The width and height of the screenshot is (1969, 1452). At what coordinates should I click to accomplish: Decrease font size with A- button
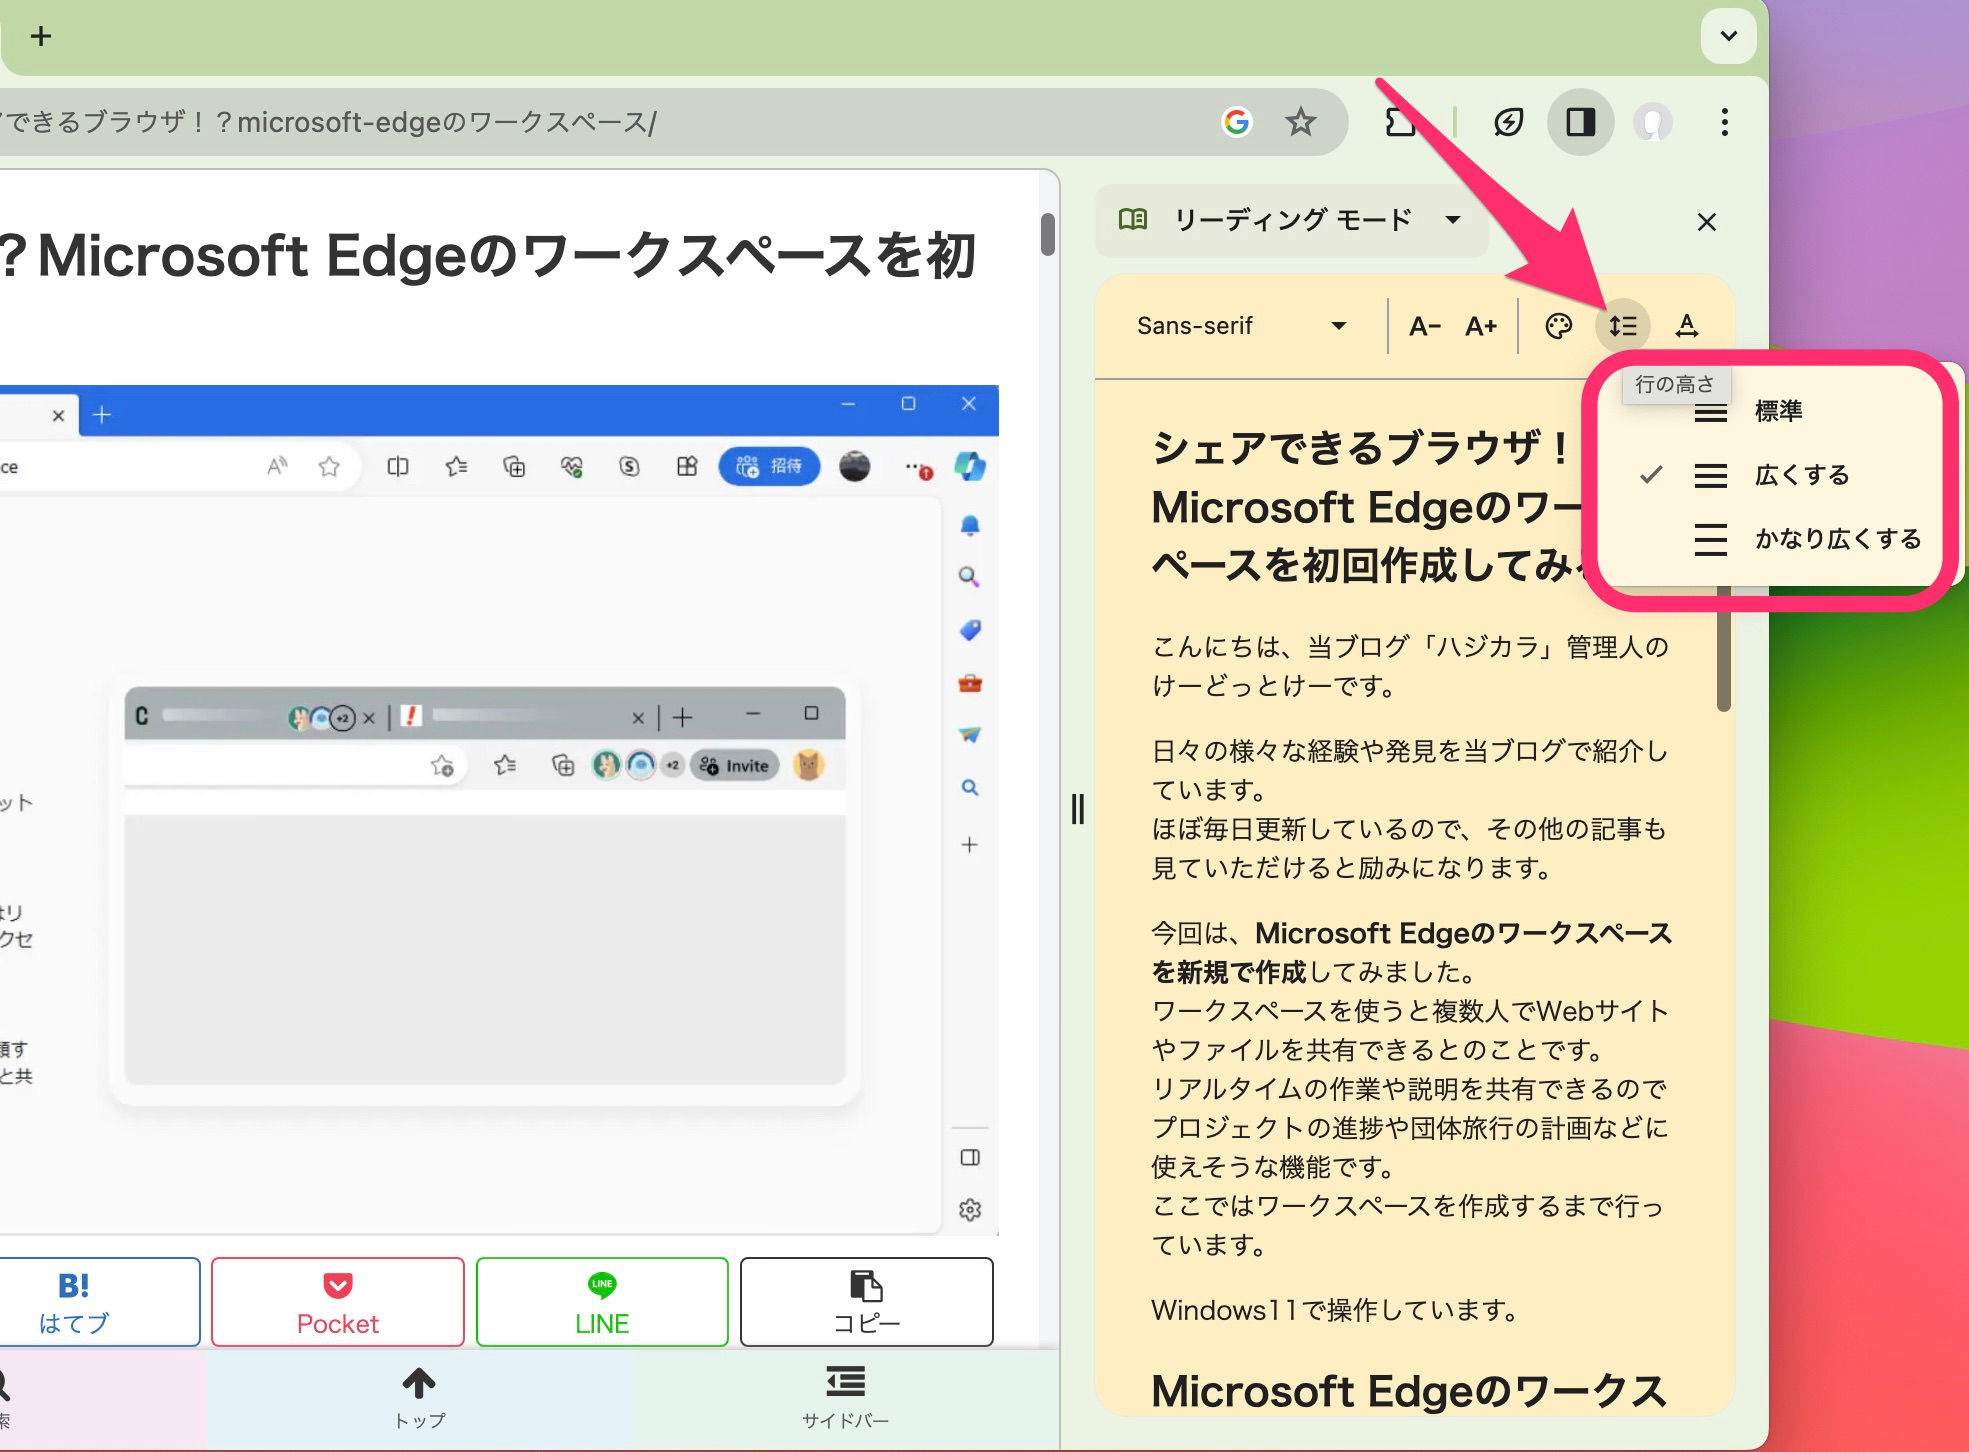click(1424, 326)
